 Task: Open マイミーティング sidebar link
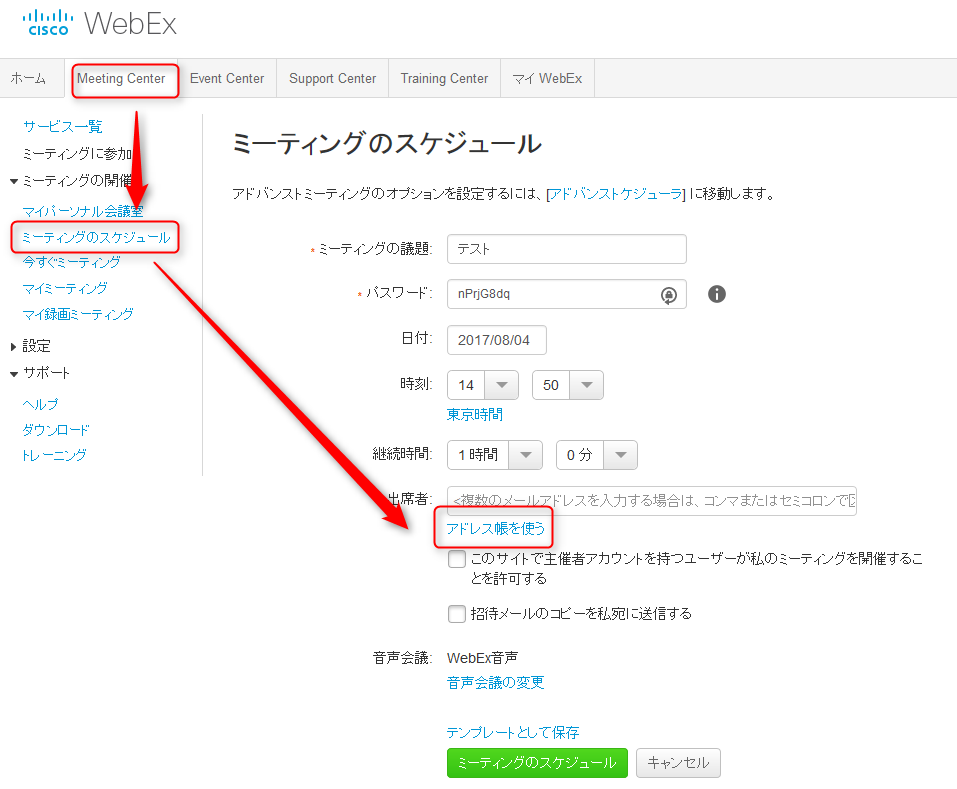[x=65, y=288]
